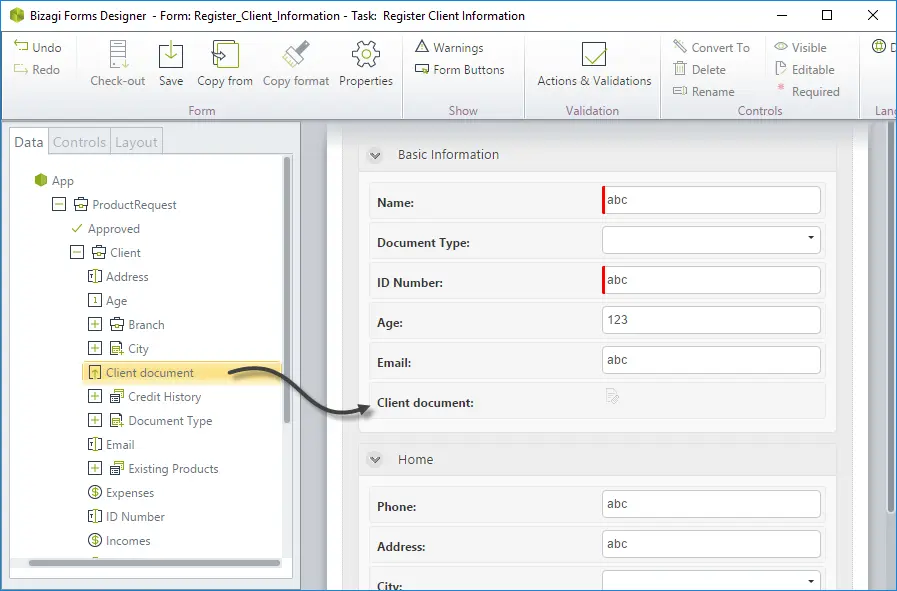Screen dimensions: 897x591
Task: Click Convert To control
Action: pyautogui.click(x=711, y=47)
